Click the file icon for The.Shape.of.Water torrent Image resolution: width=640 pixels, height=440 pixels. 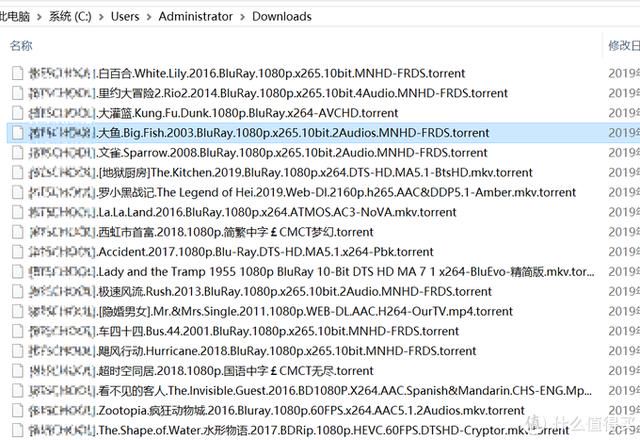[x=17, y=430]
